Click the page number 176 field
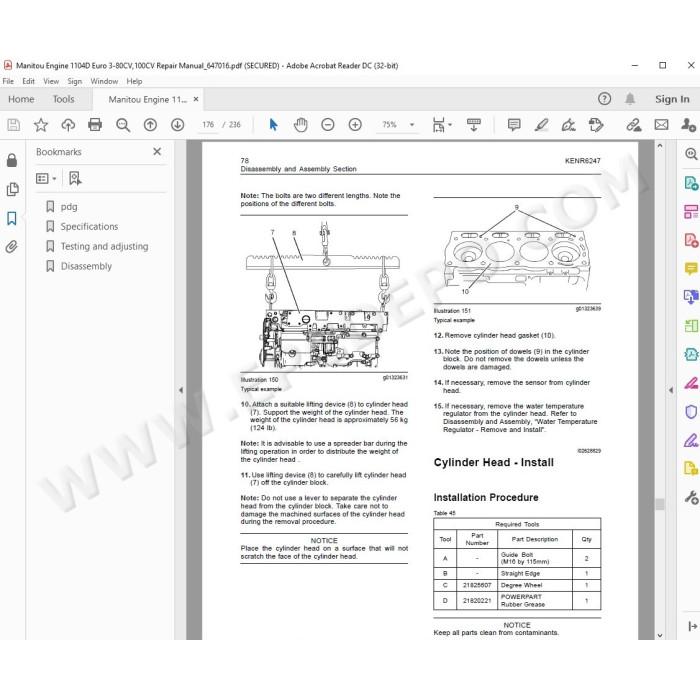This screenshot has width=700, height=700. click(x=208, y=125)
